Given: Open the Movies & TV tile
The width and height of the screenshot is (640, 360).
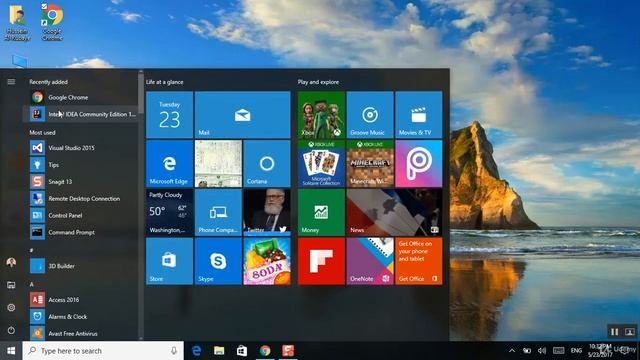Looking at the screenshot, I should [419, 115].
